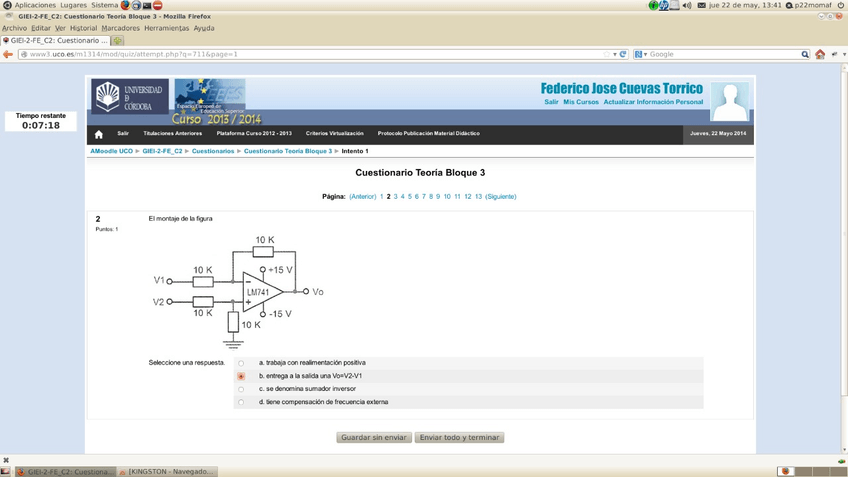Open Firefox home page via house icon
Screen dimensions: 848x477
click(x=820, y=54)
